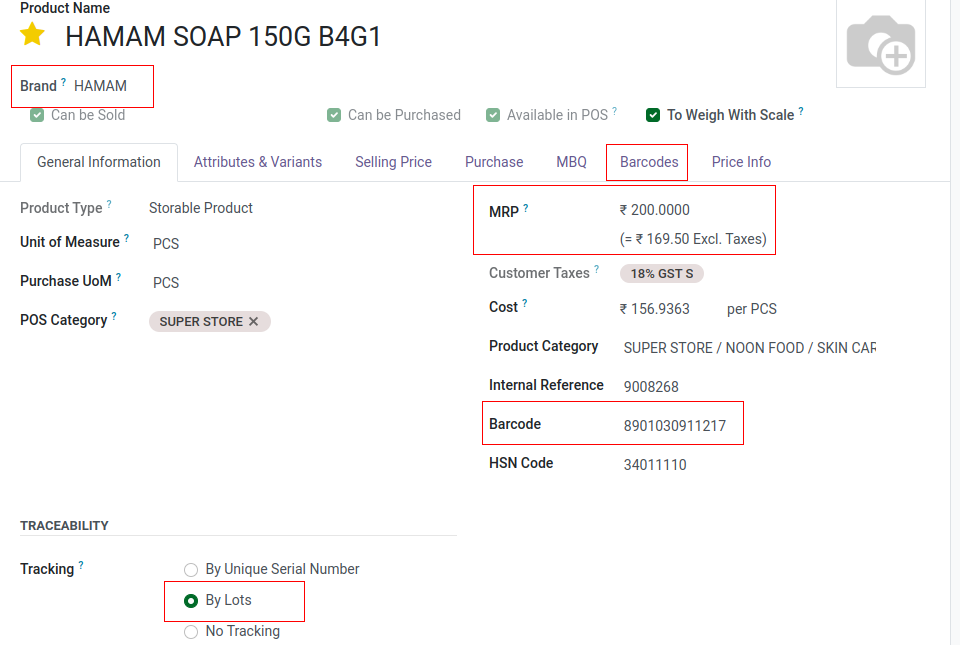Click the Product Name label
This screenshot has height=645, width=960.
[65, 8]
